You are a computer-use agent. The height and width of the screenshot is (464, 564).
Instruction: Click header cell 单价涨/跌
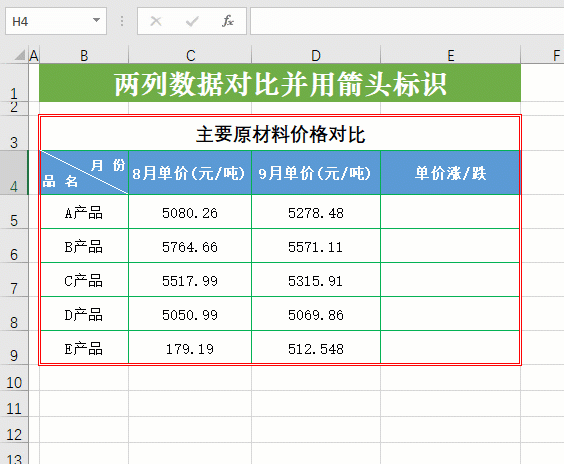450,173
